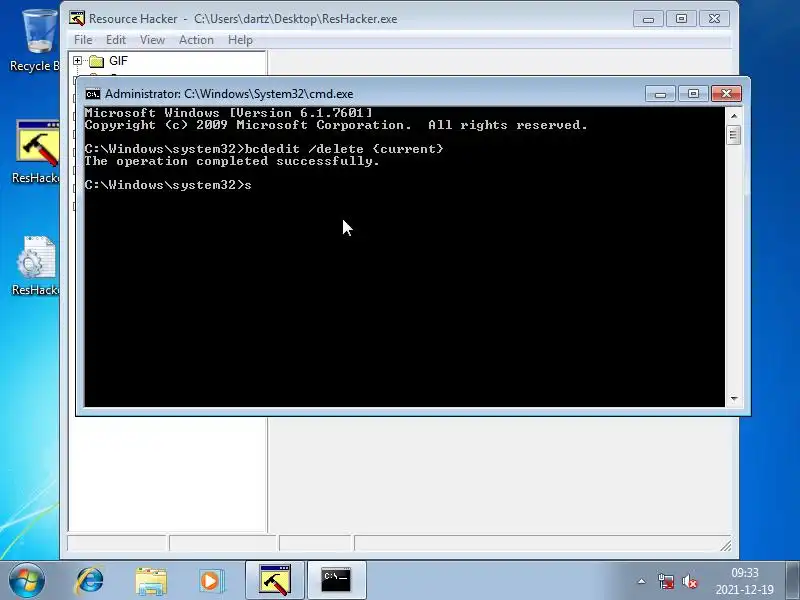
Task: Switch to cmd.exe taskbar button
Action: coord(336,580)
